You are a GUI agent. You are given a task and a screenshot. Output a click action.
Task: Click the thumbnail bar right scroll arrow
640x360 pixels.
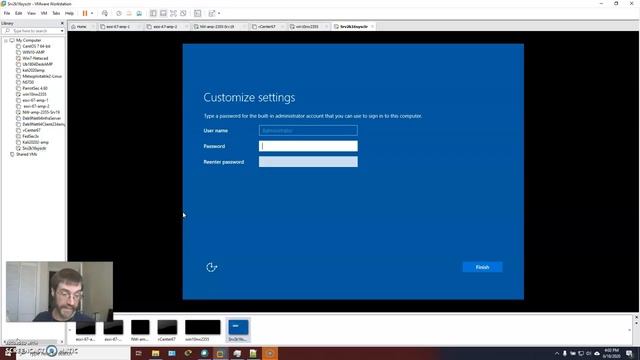(630, 330)
